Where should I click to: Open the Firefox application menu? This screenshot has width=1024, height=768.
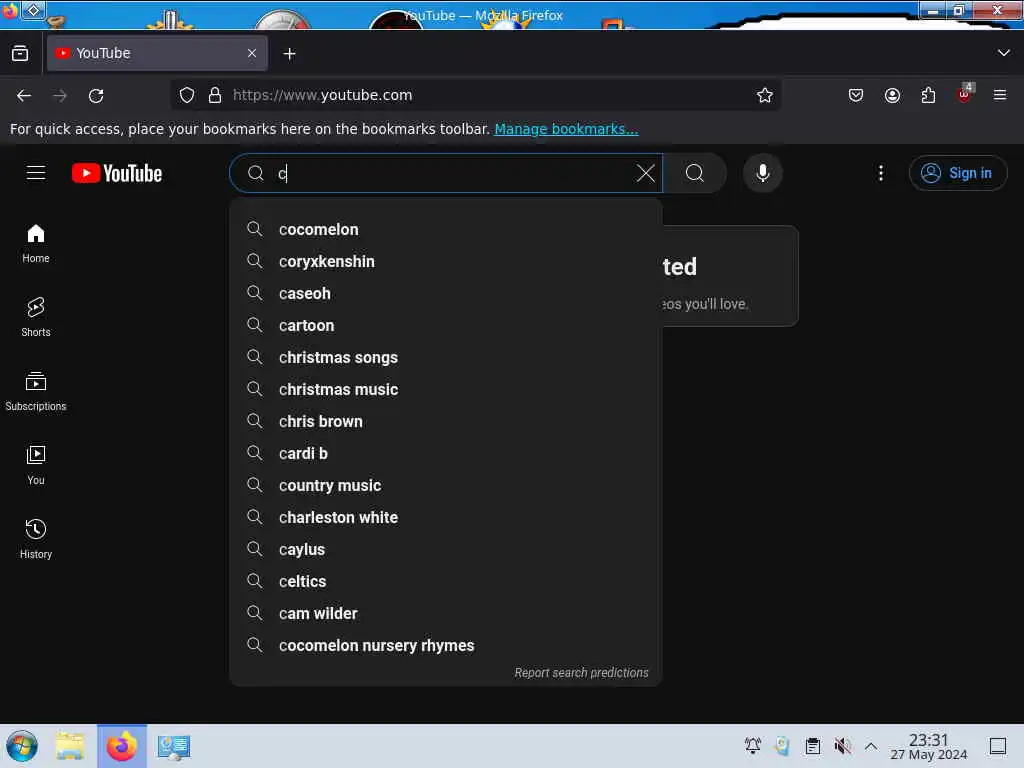(x=1000, y=95)
